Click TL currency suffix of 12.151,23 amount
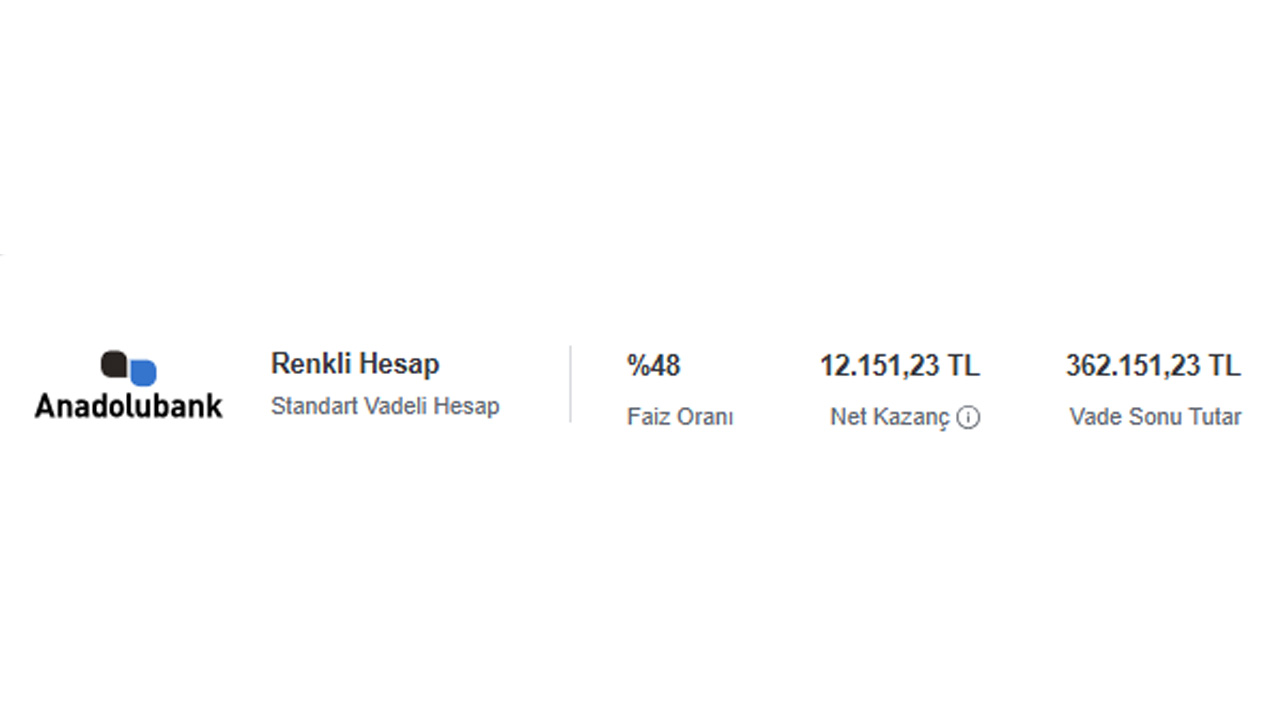 (x=964, y=366)
